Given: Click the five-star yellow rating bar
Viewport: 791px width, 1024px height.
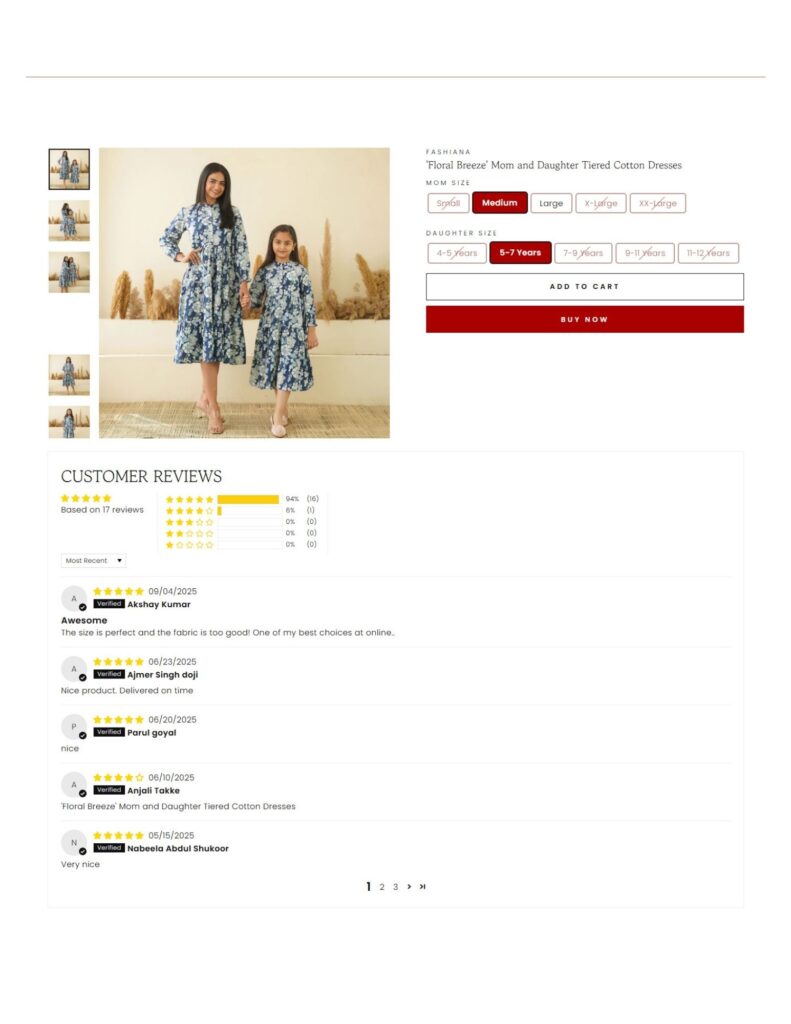Looking at the screenshot, I should click(x=248, y=499).
